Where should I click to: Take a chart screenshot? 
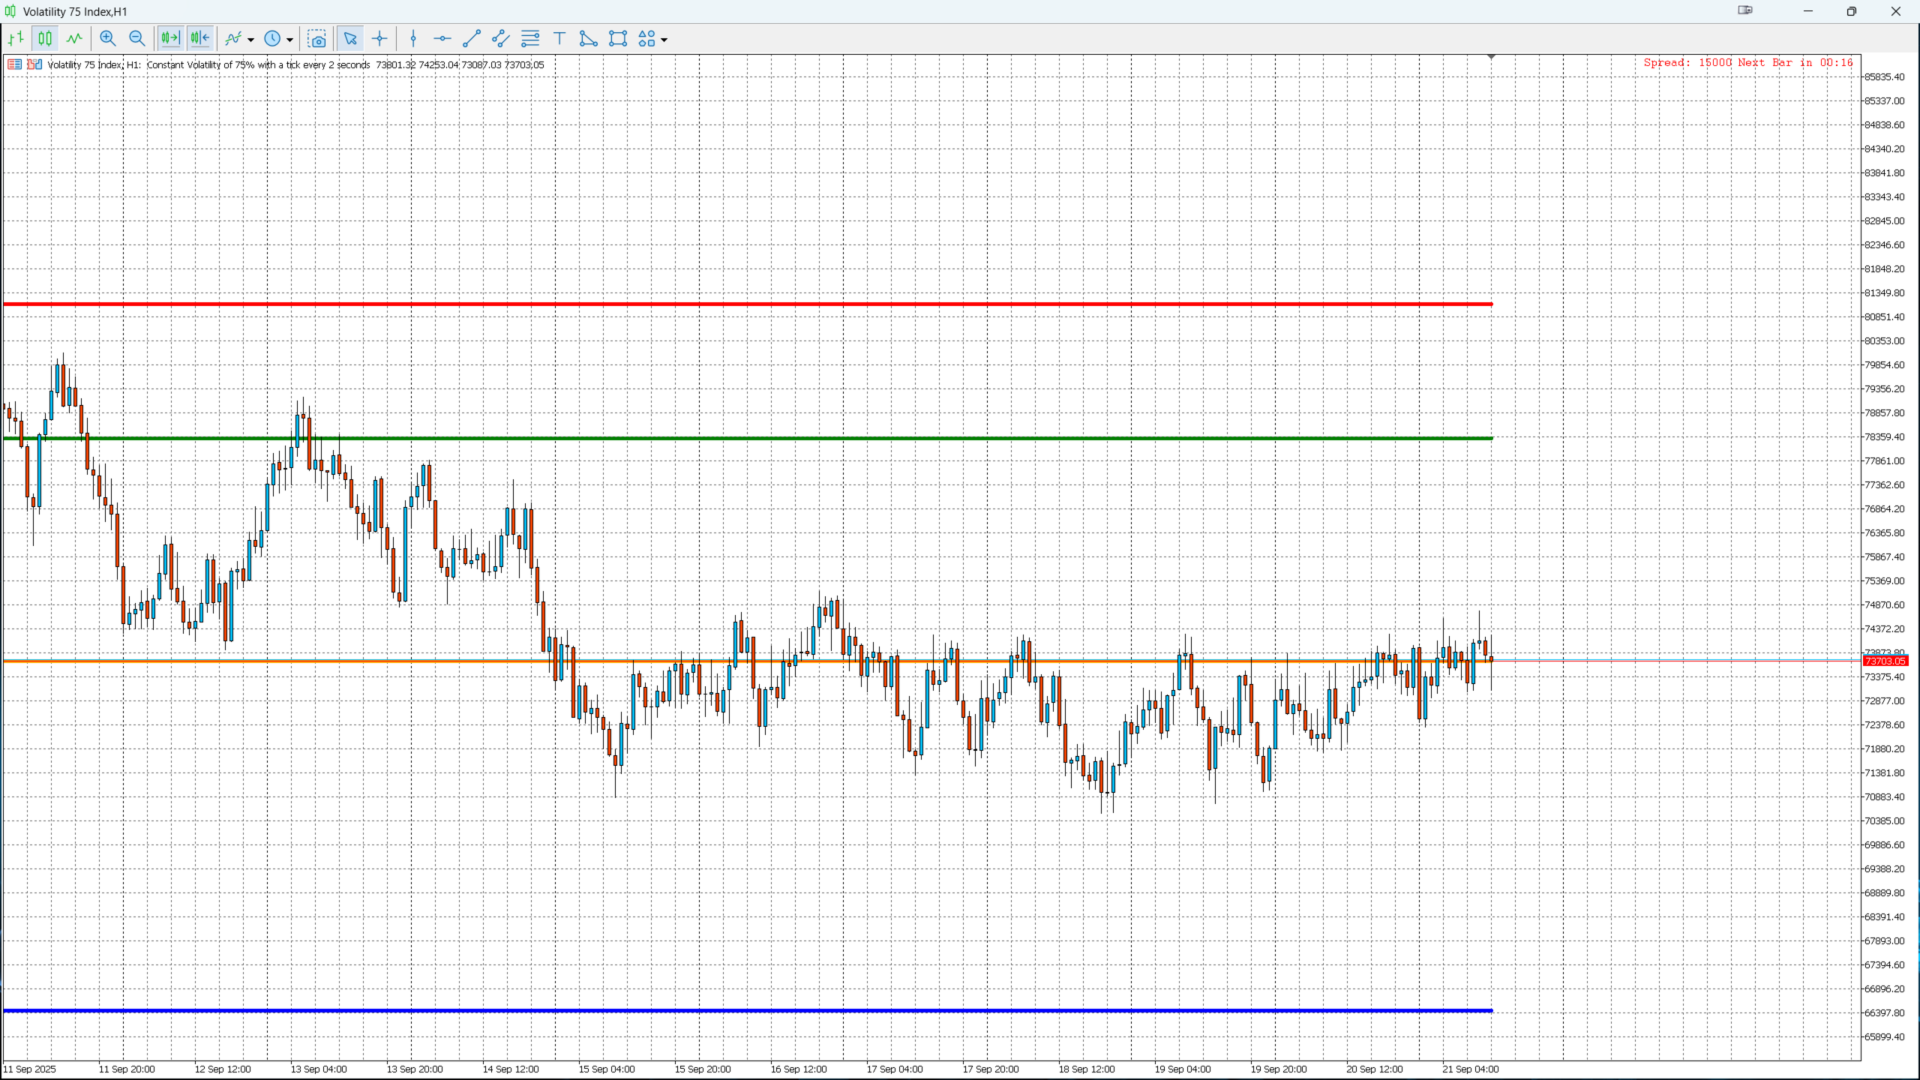pos(317,39)
